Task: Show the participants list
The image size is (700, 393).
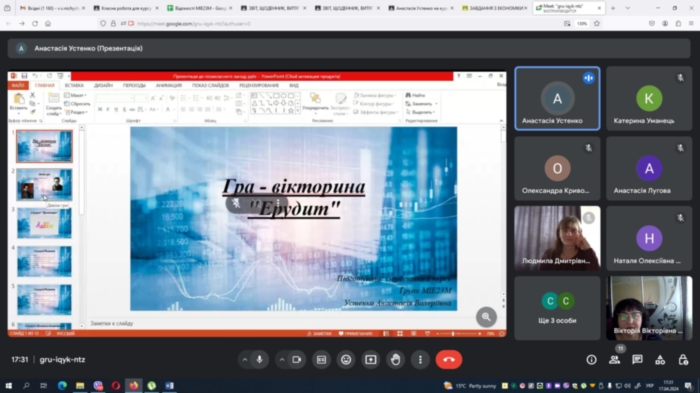Action: pyautogui.click(x=615, y=360)
